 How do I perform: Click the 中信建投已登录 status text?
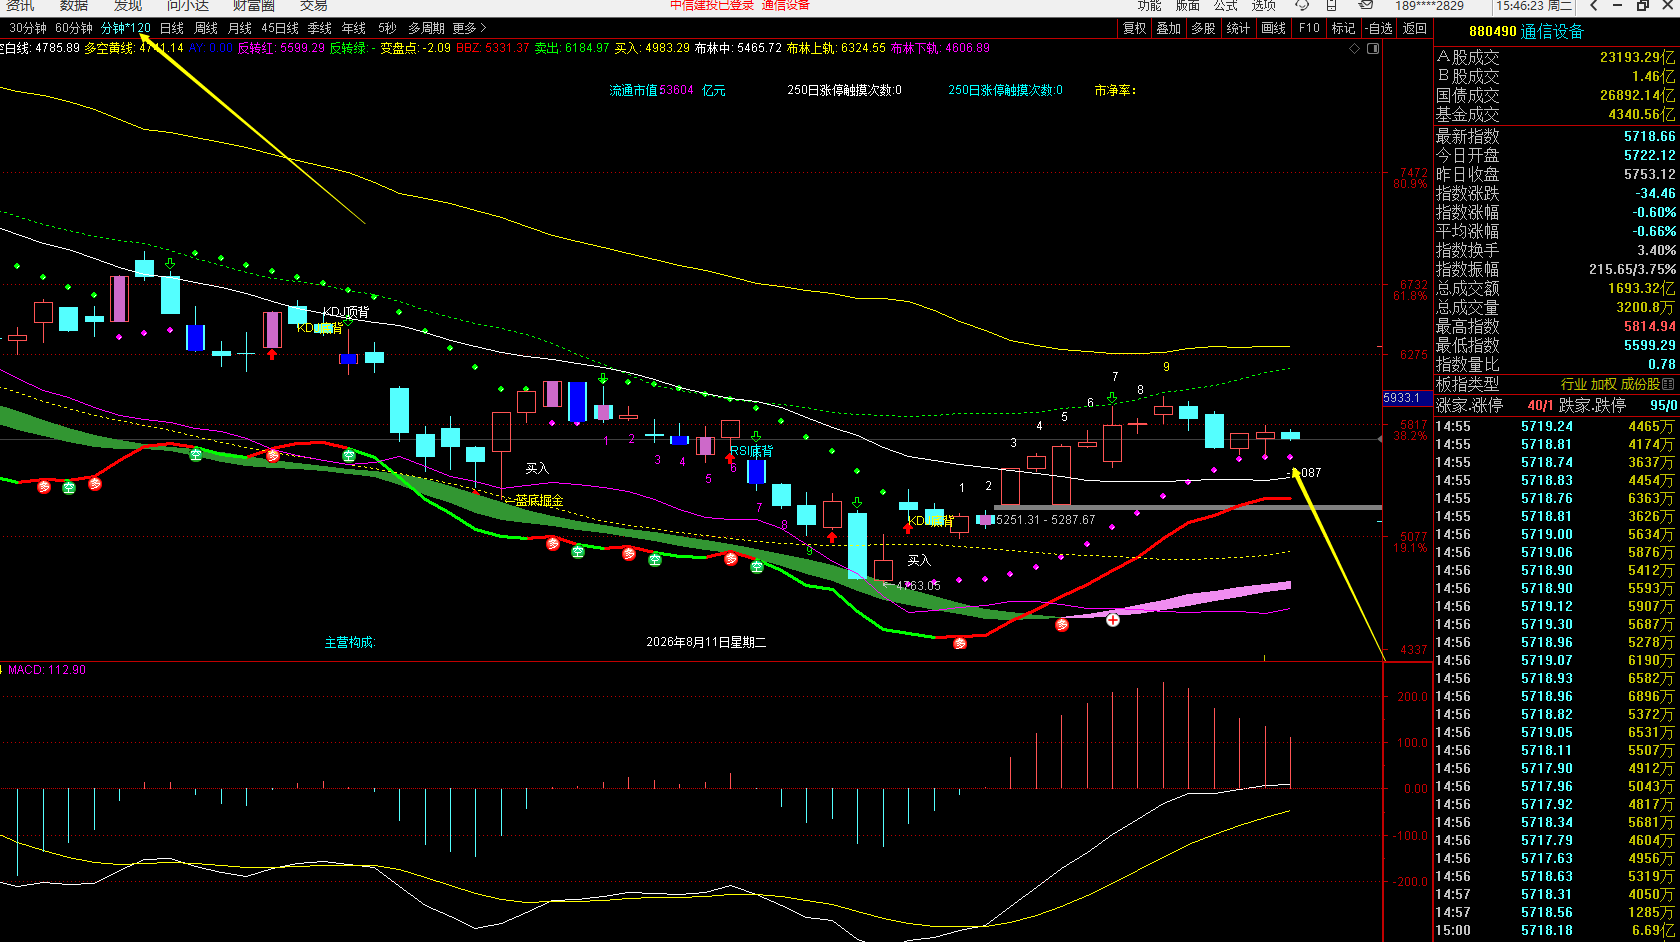pyautogui.click(x=712, y=6)
